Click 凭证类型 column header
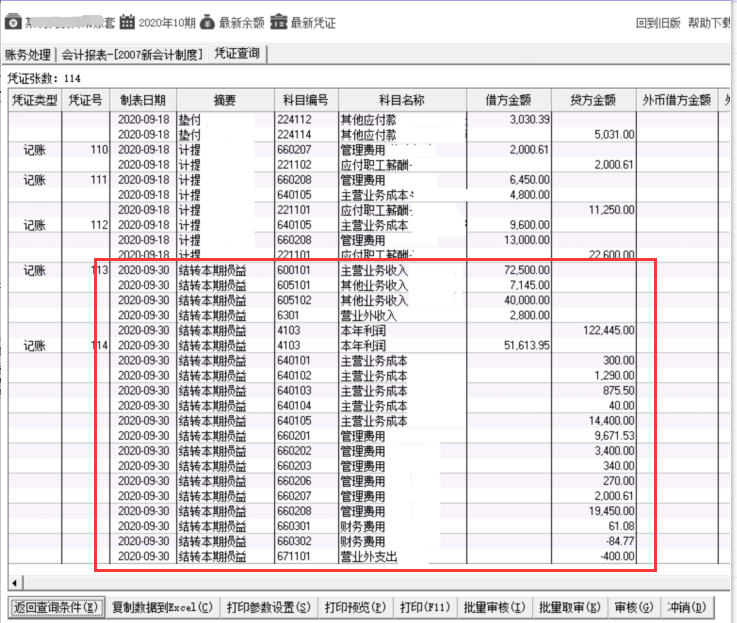737x623 pixels. click(x=35, y=100)
